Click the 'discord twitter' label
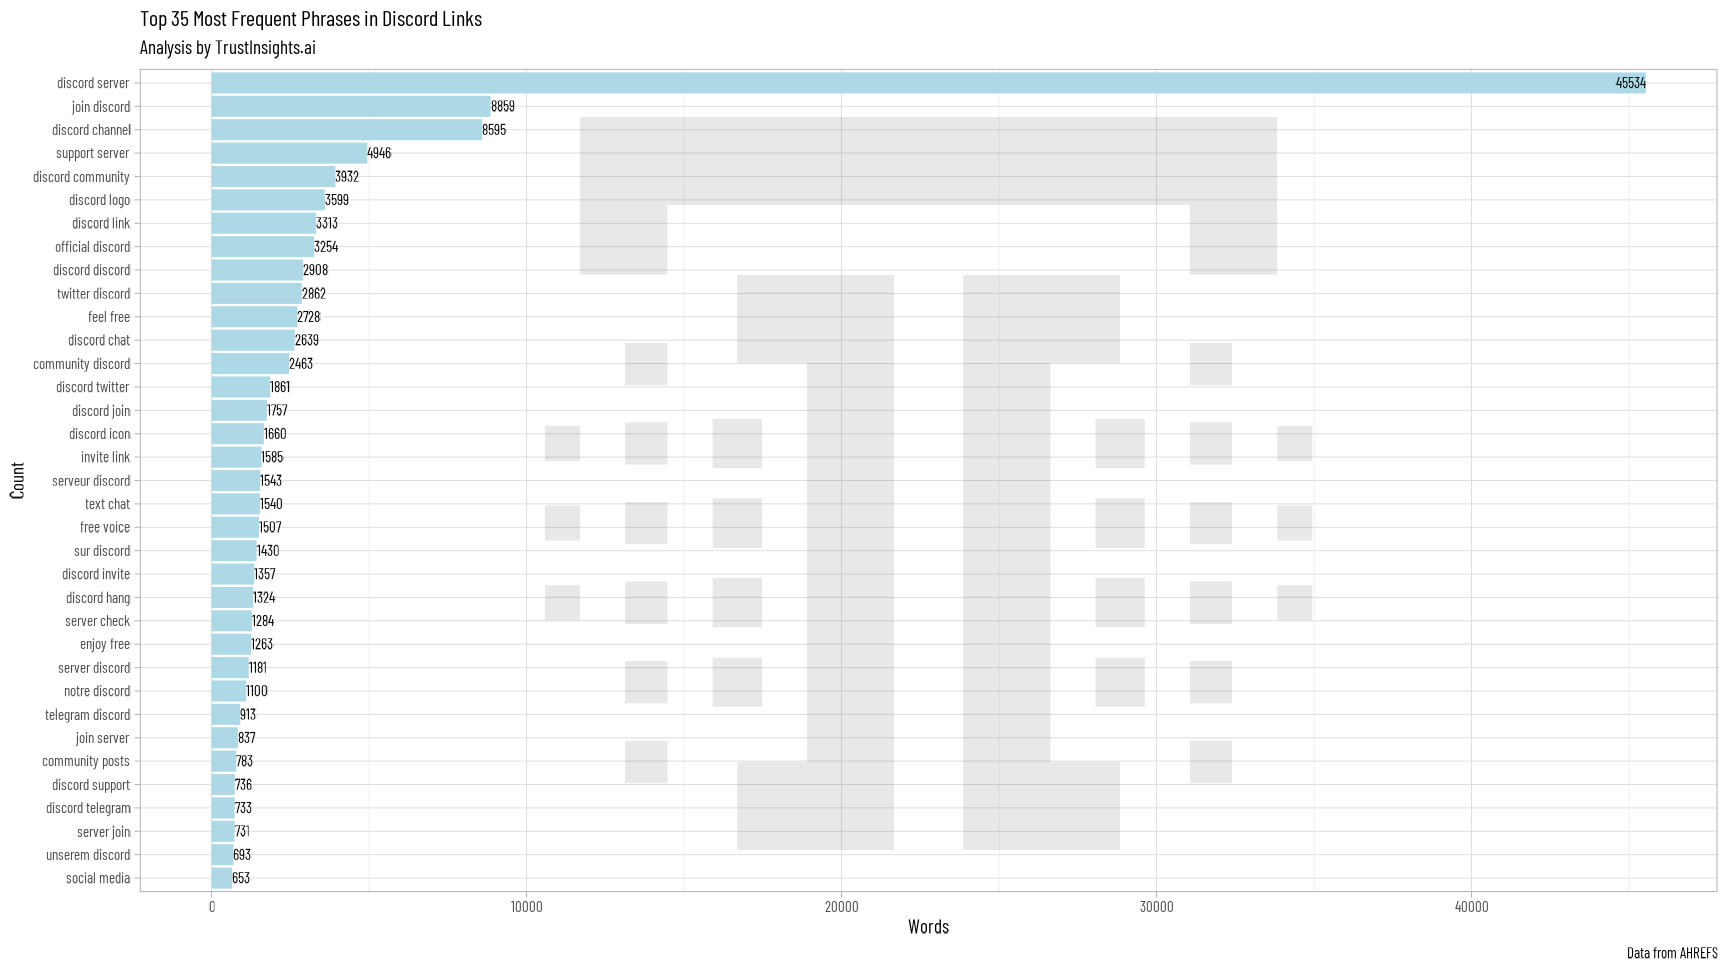 93,387
